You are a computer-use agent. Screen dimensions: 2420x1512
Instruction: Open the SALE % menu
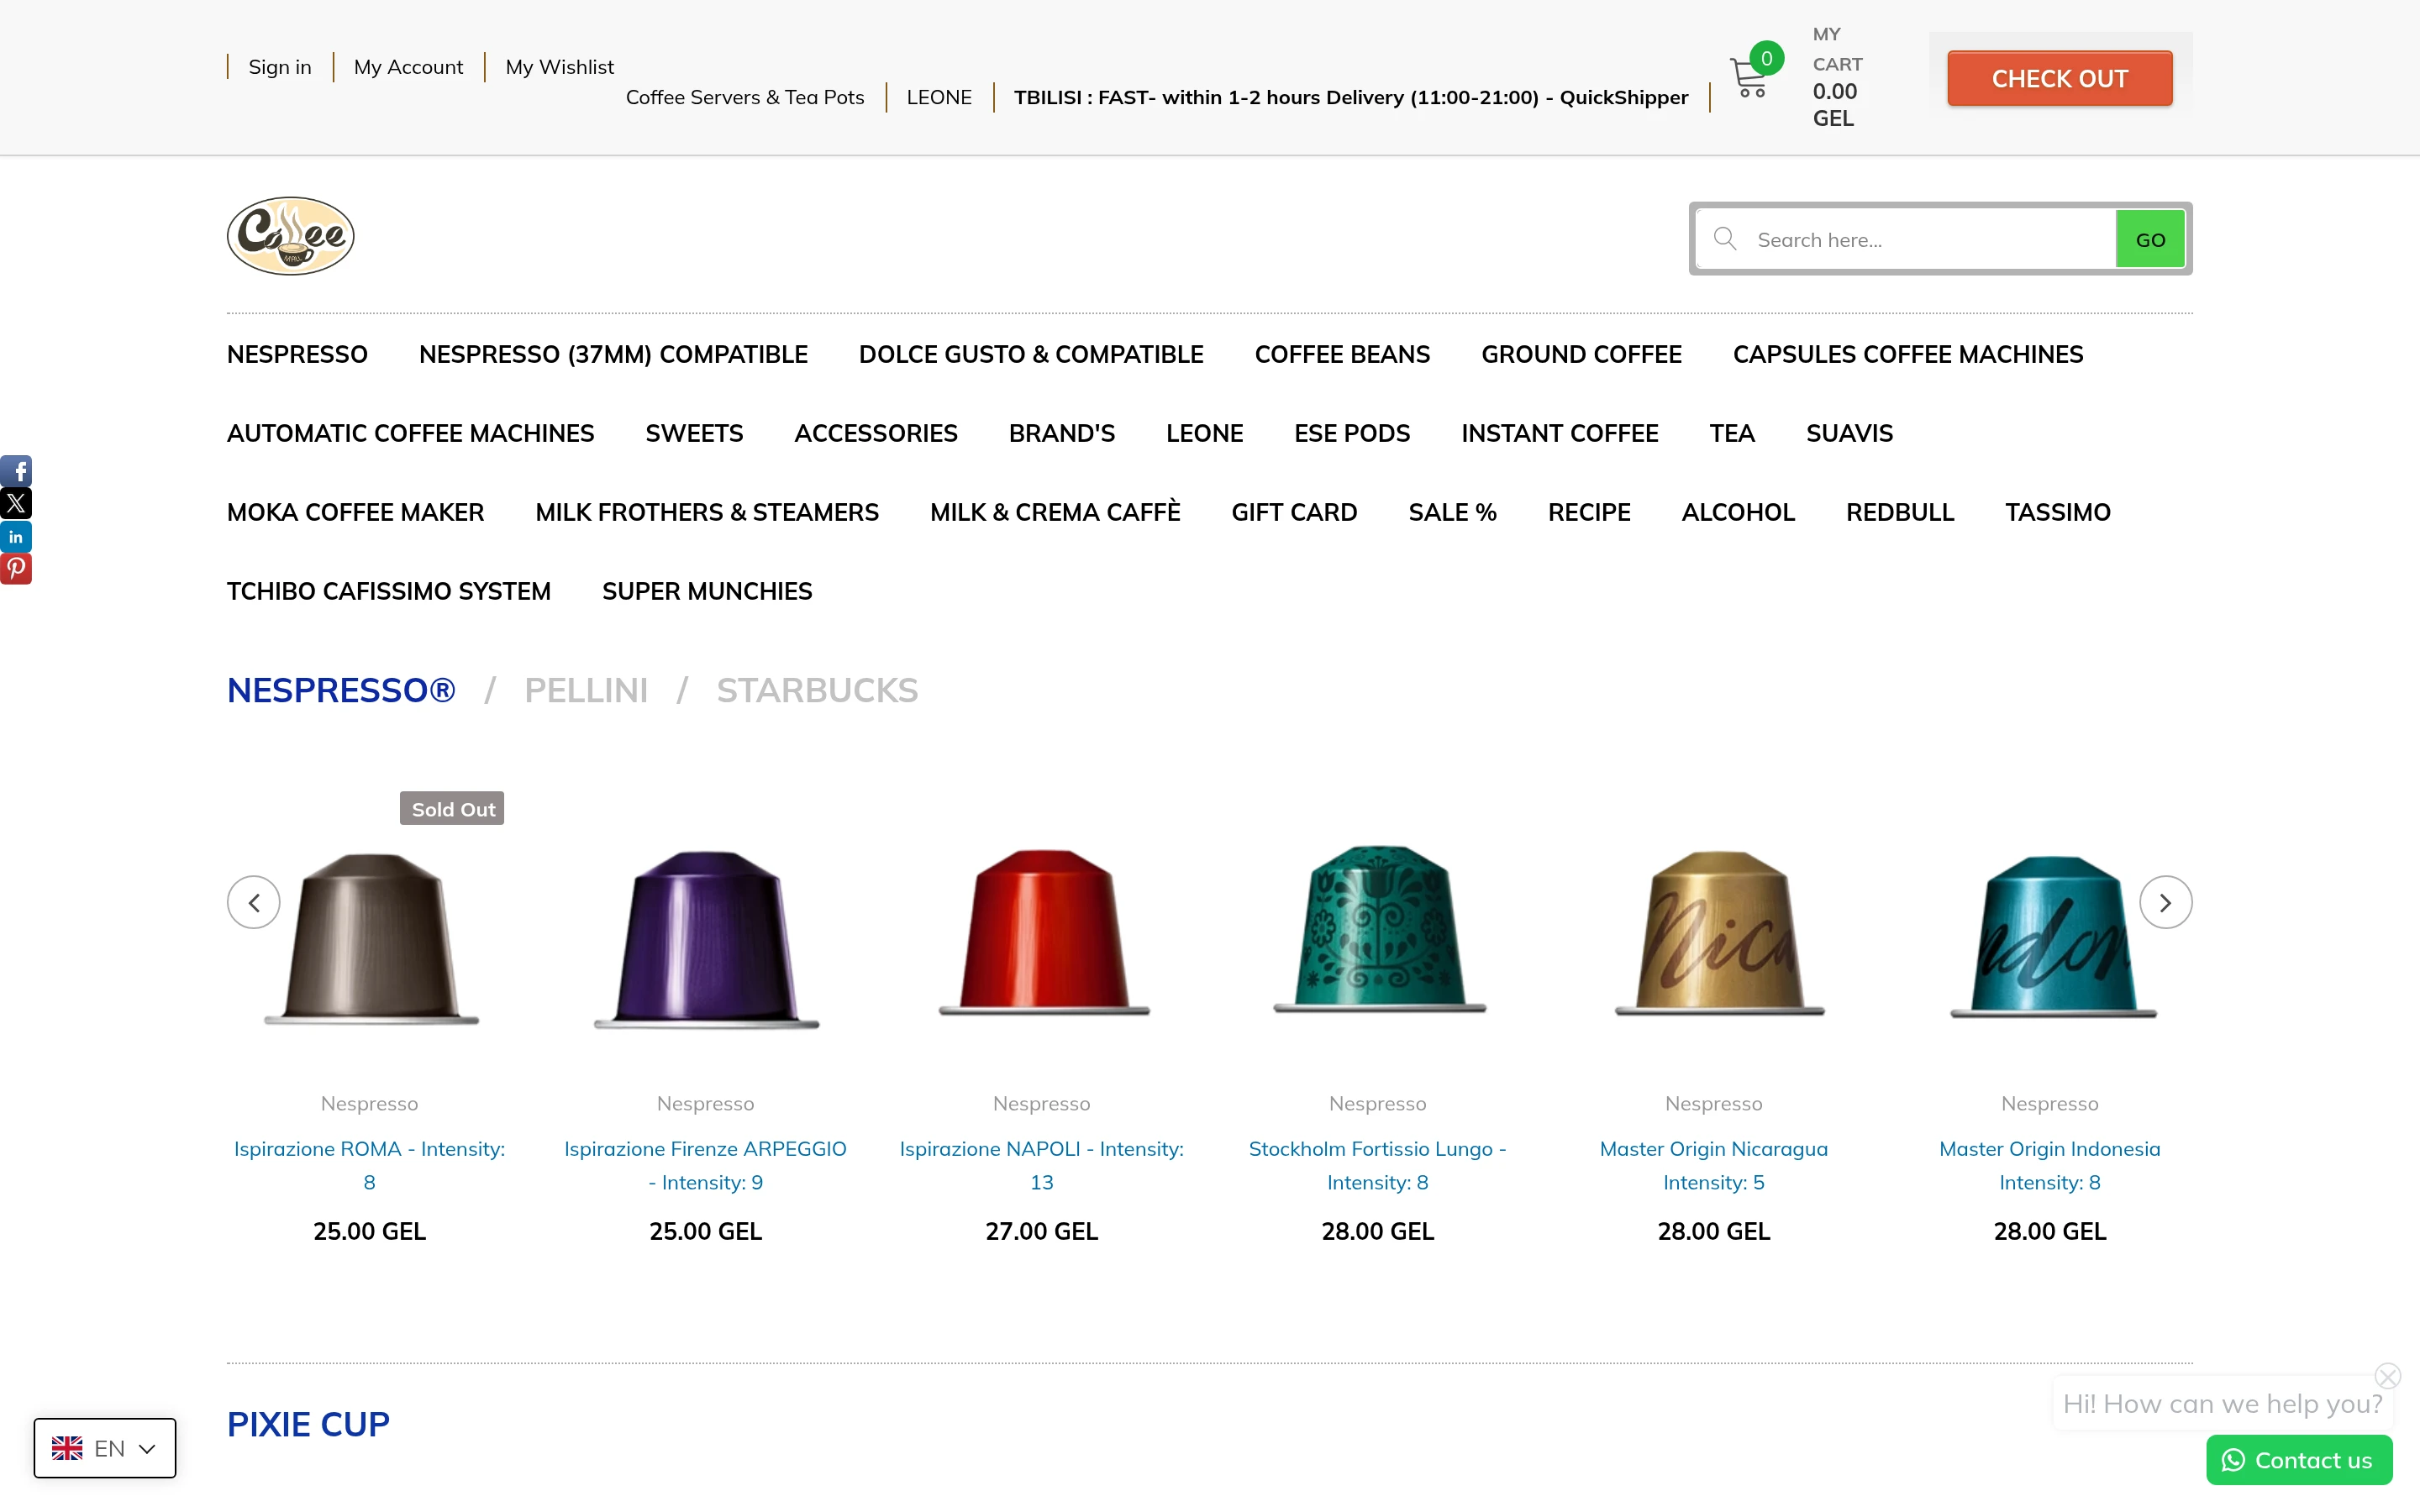pyautogui.click(x=1452, y=512)
